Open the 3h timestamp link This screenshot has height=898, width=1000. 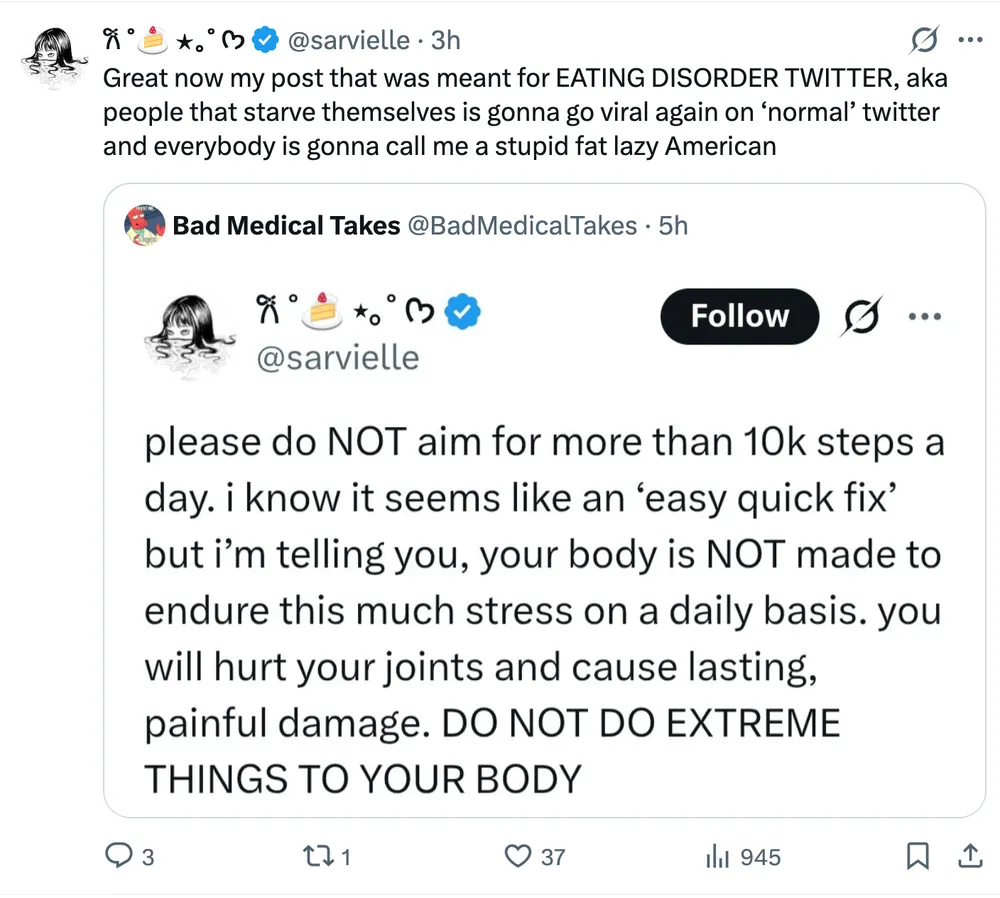pos(445,40)
